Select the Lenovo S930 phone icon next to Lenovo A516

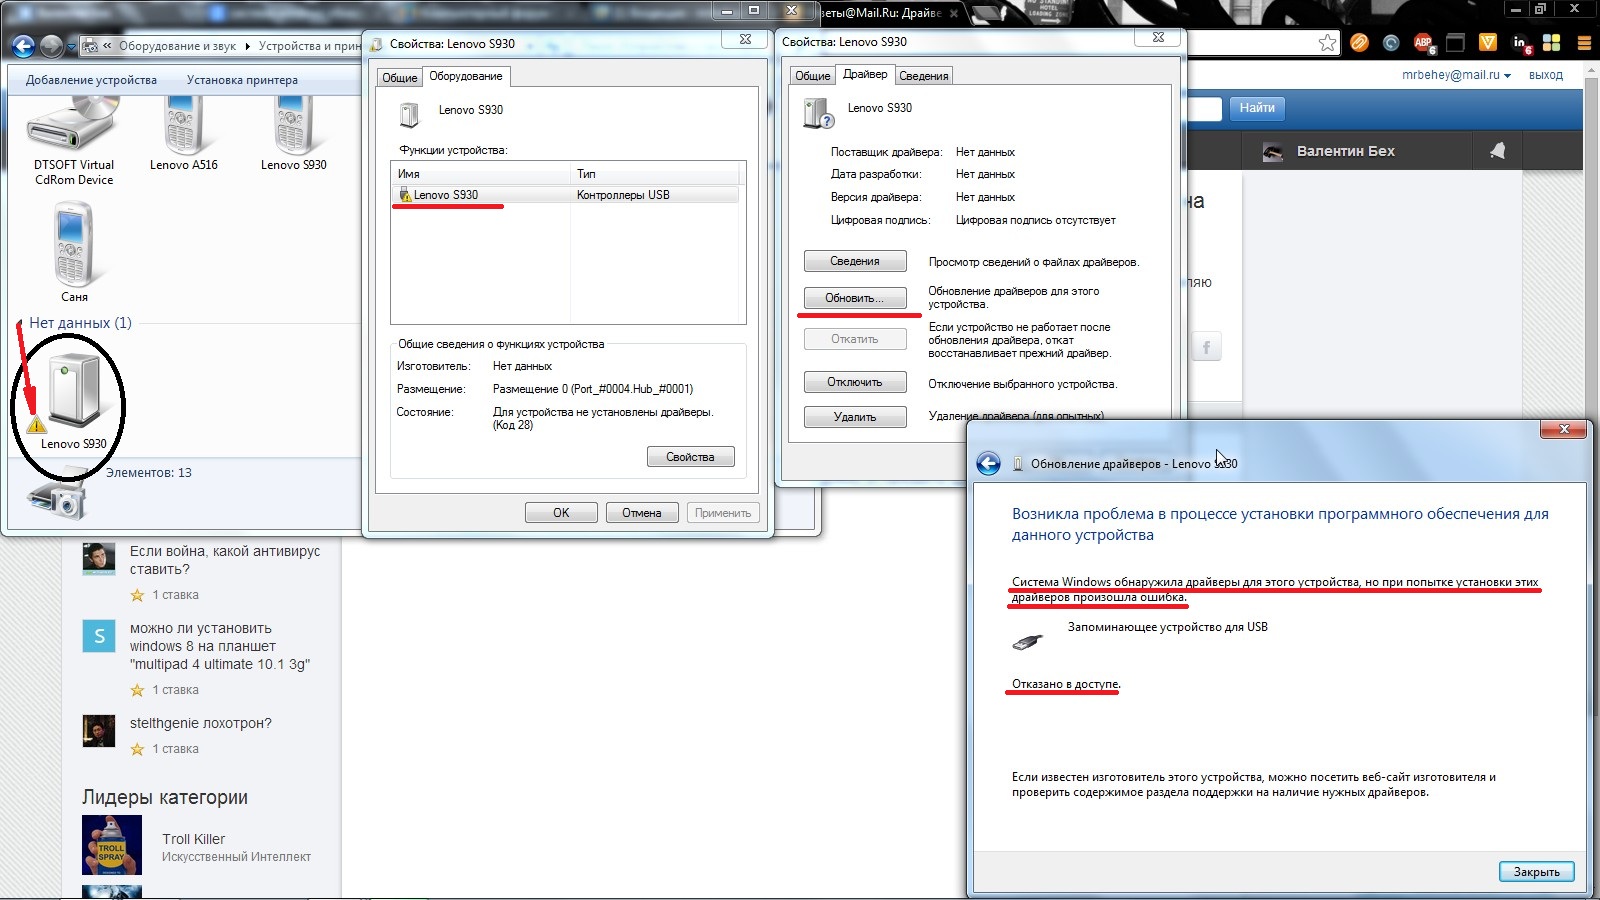pos(293,133)
